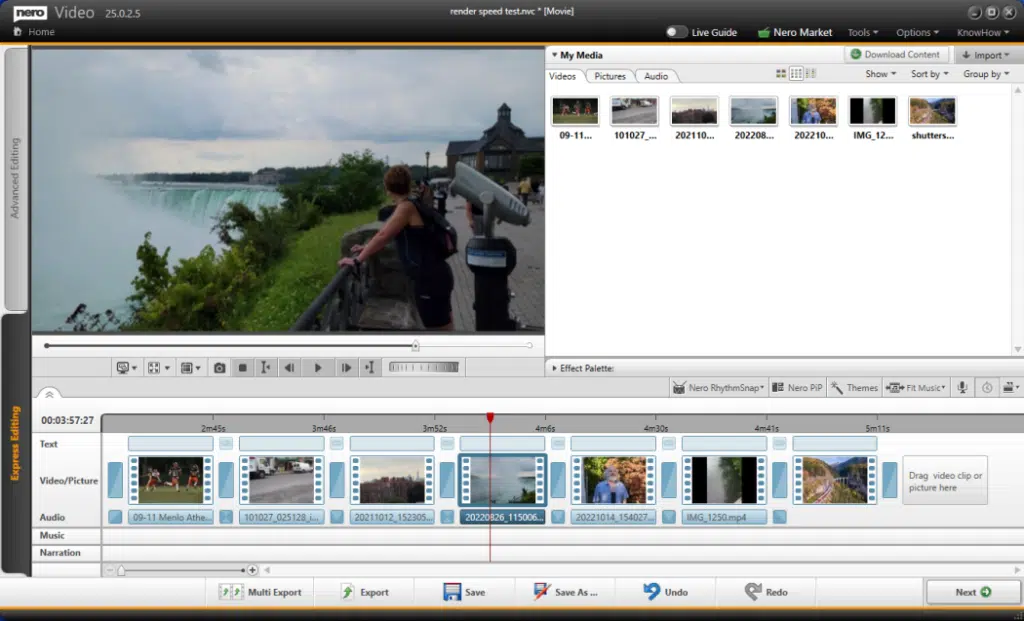Click the timeline zoom slider handle
Image resolution: width=1024 pixels, height=621 pixels.
[x=121, y=571]
